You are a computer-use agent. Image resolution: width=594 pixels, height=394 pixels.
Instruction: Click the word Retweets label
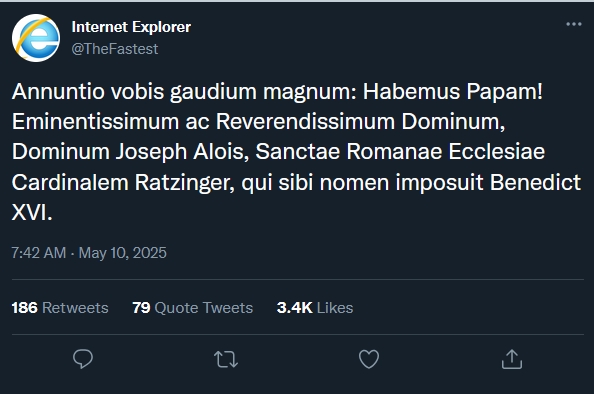coord(75,308)
